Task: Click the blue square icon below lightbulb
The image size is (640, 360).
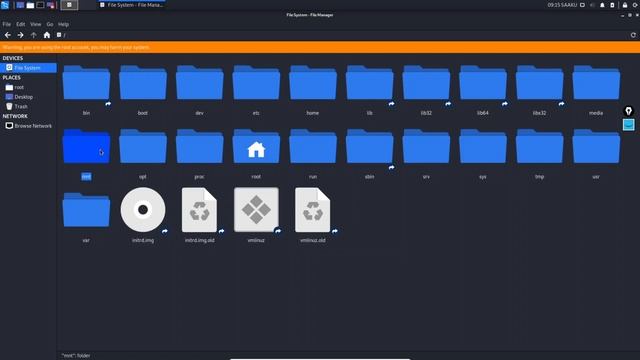Action: point(629,124)
